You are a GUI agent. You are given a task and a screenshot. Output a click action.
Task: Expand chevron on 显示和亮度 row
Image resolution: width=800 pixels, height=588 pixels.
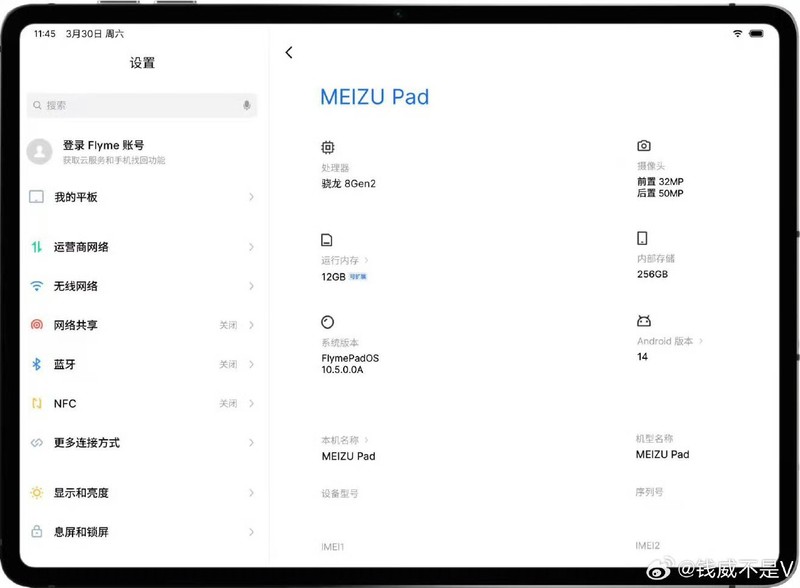coord(251,493)
